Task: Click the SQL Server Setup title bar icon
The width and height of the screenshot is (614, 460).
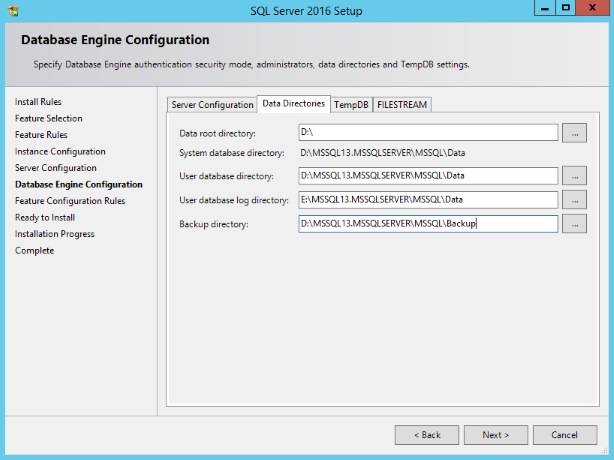Action: (x=13, y=11)
